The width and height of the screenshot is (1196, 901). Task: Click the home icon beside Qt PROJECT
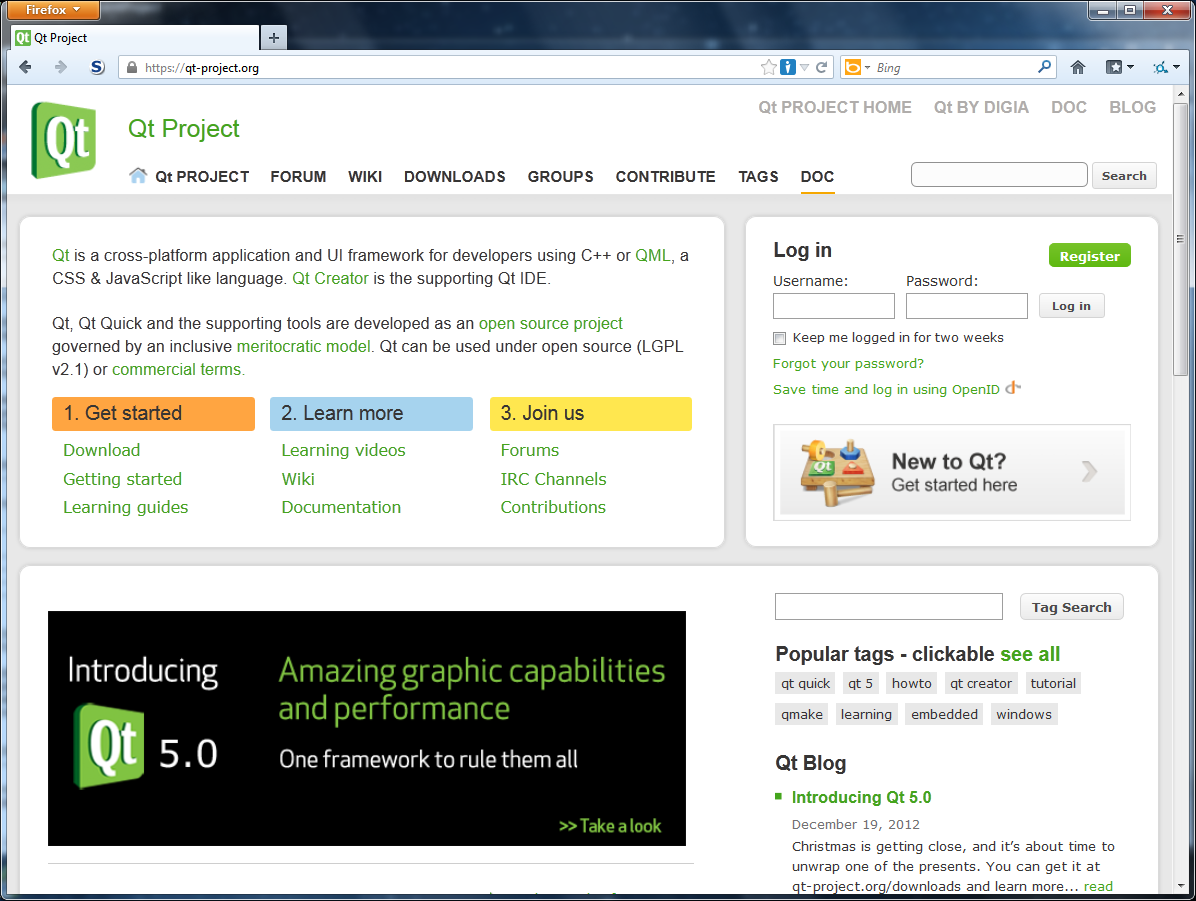pyautogui.click(x=138, y=175)
